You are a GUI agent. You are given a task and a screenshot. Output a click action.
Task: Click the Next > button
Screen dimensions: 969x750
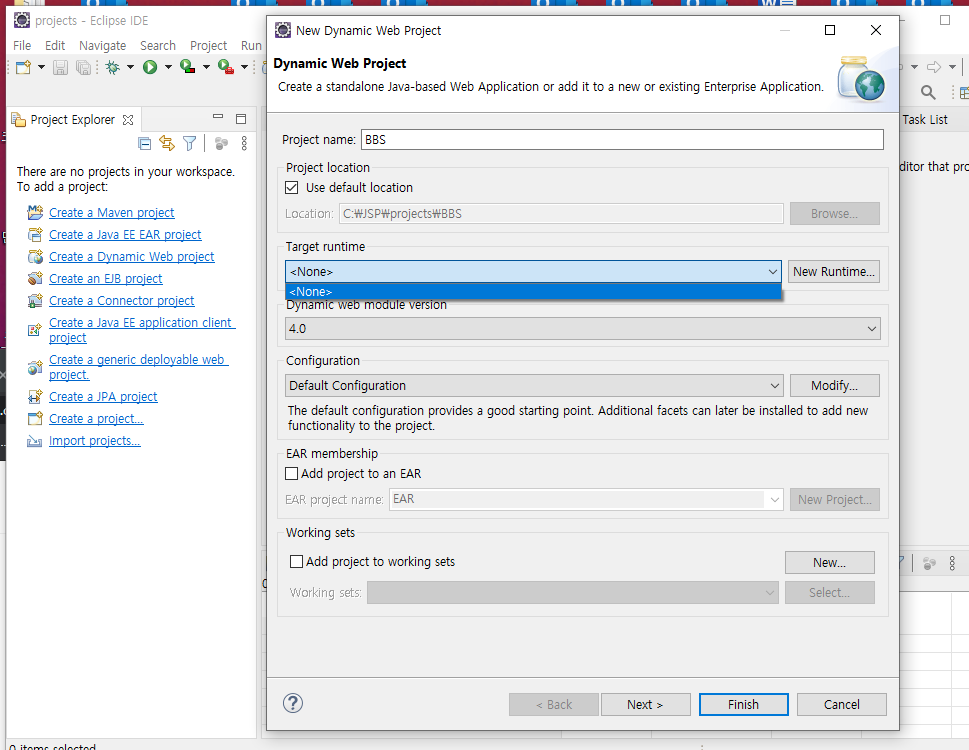pos(645,704)
